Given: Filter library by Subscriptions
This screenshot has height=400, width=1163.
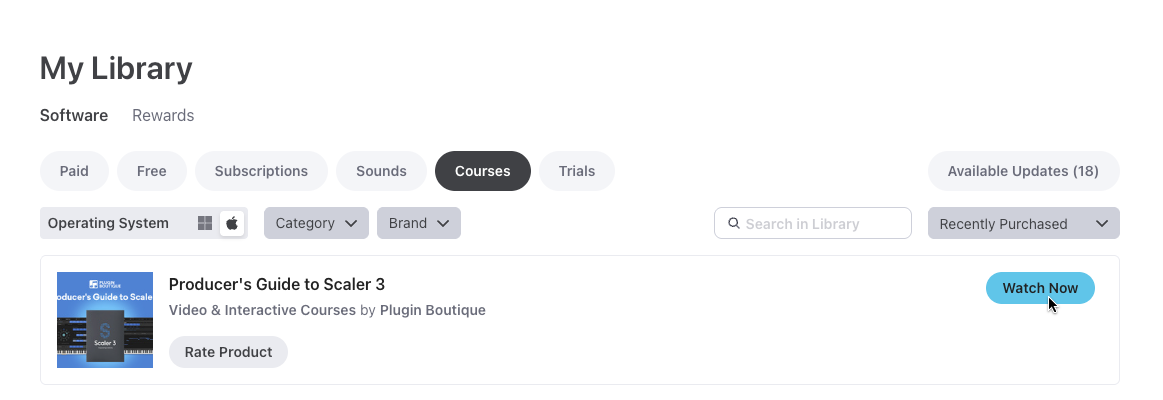Looking at the screenshot, I should click(261, 171).
